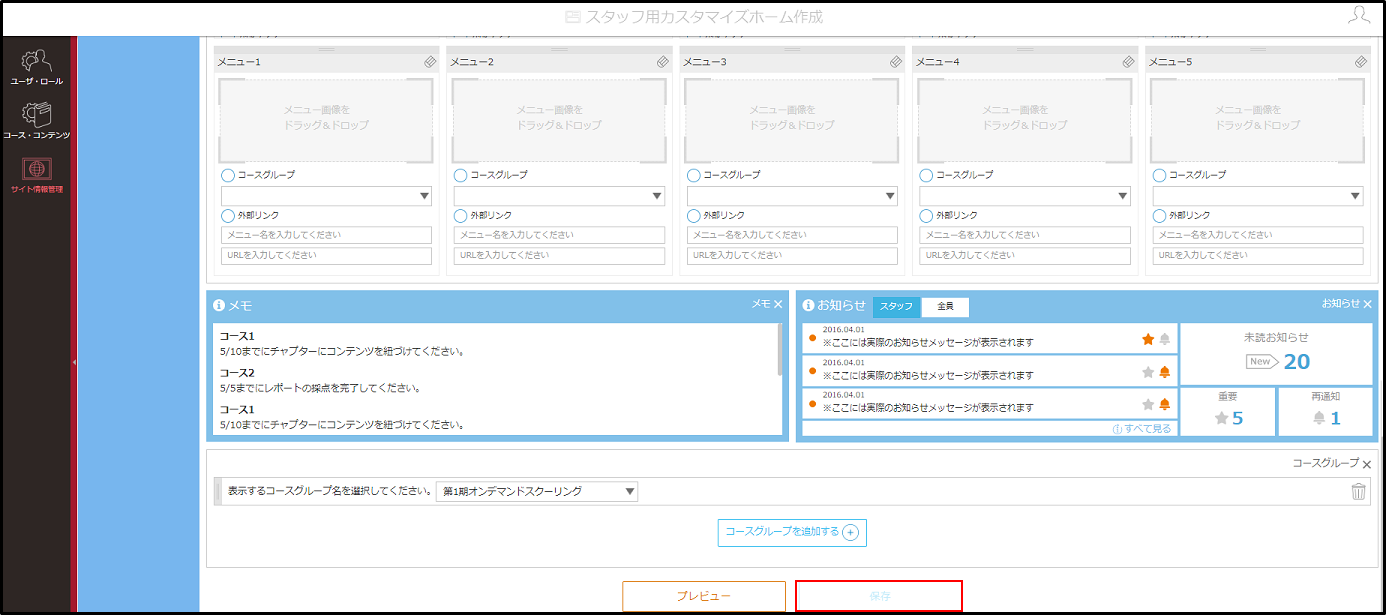Click コースグループを追加する button
Image resolution: width=1386 pixels, height=615 pixels.
pyautogui.click(x=792, y=532)
